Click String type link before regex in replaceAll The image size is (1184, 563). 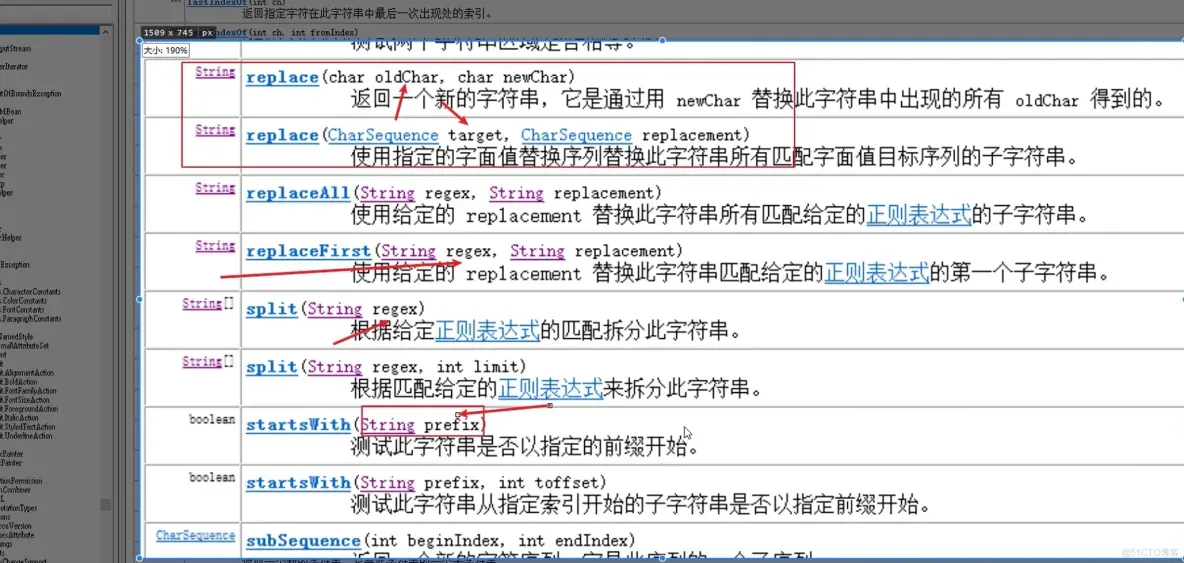coord(387,193)
